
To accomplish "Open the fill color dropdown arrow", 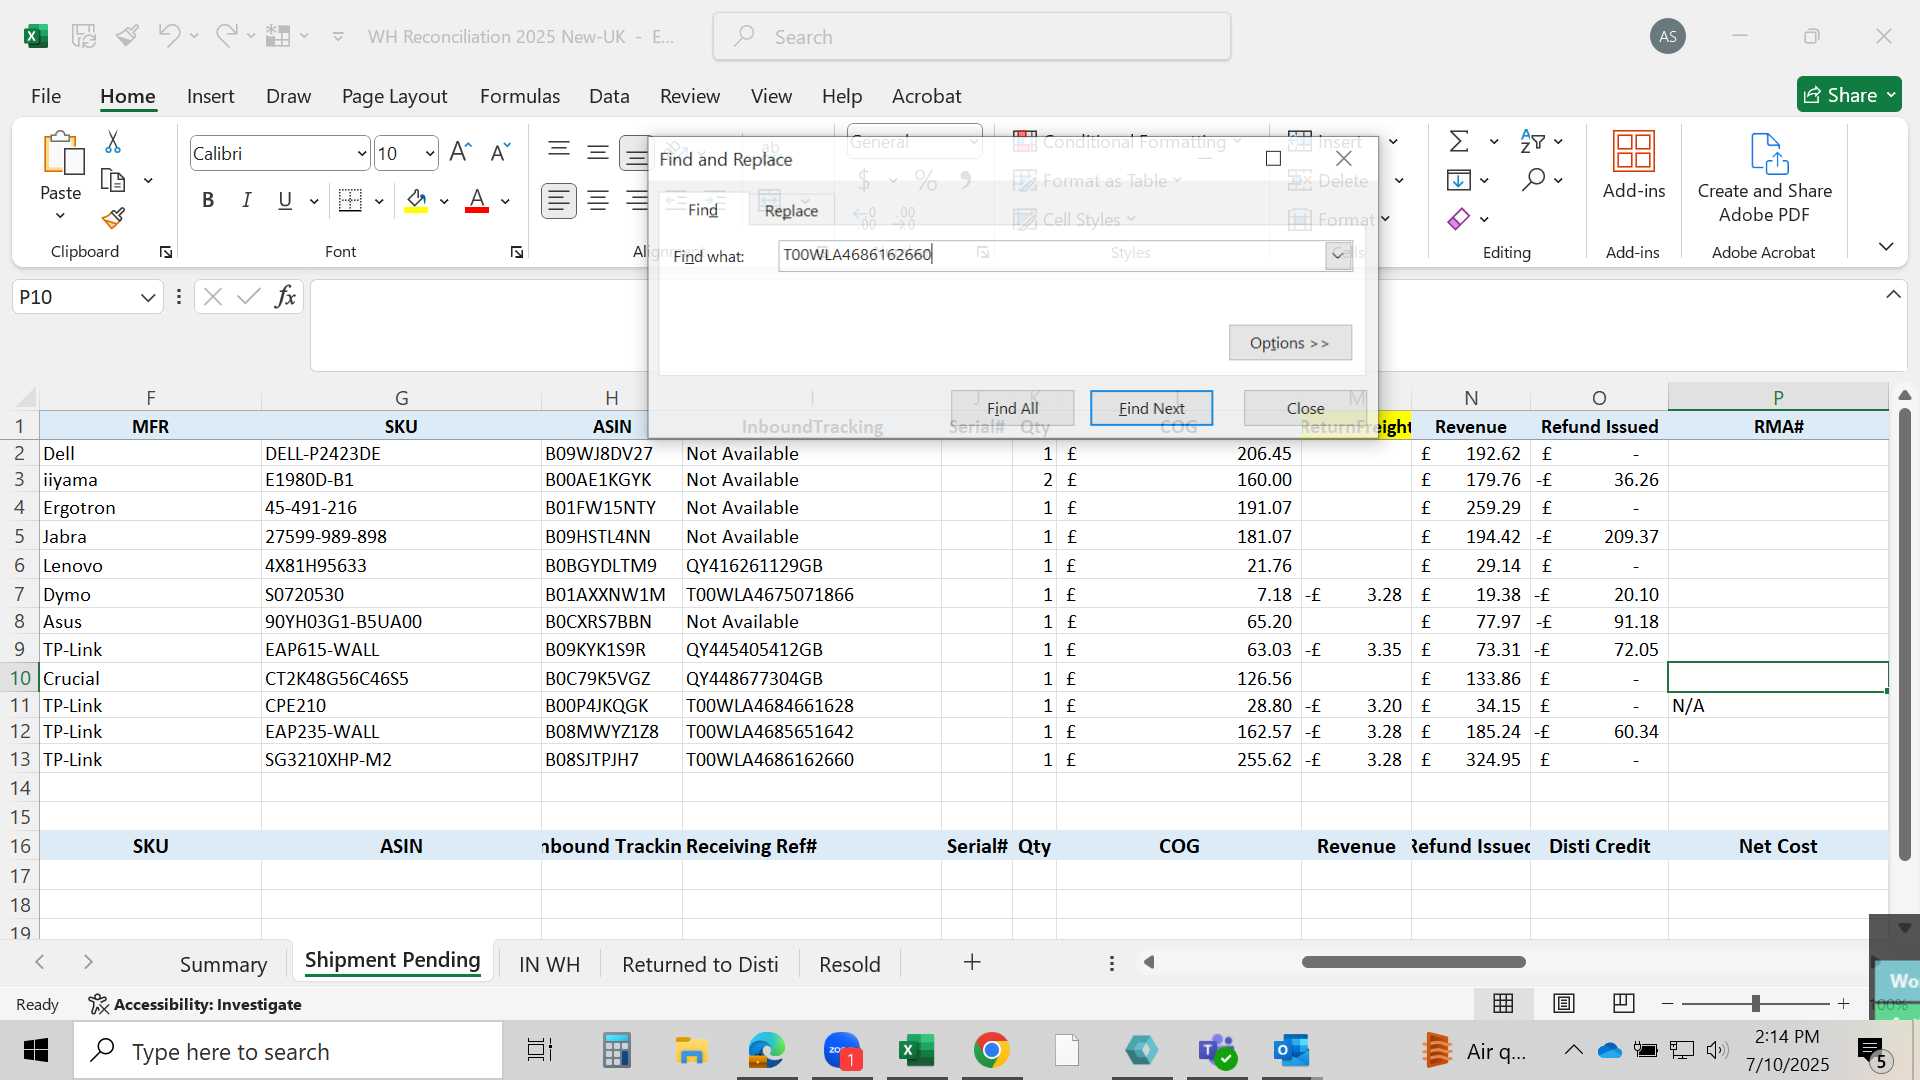I will (444, 201).
